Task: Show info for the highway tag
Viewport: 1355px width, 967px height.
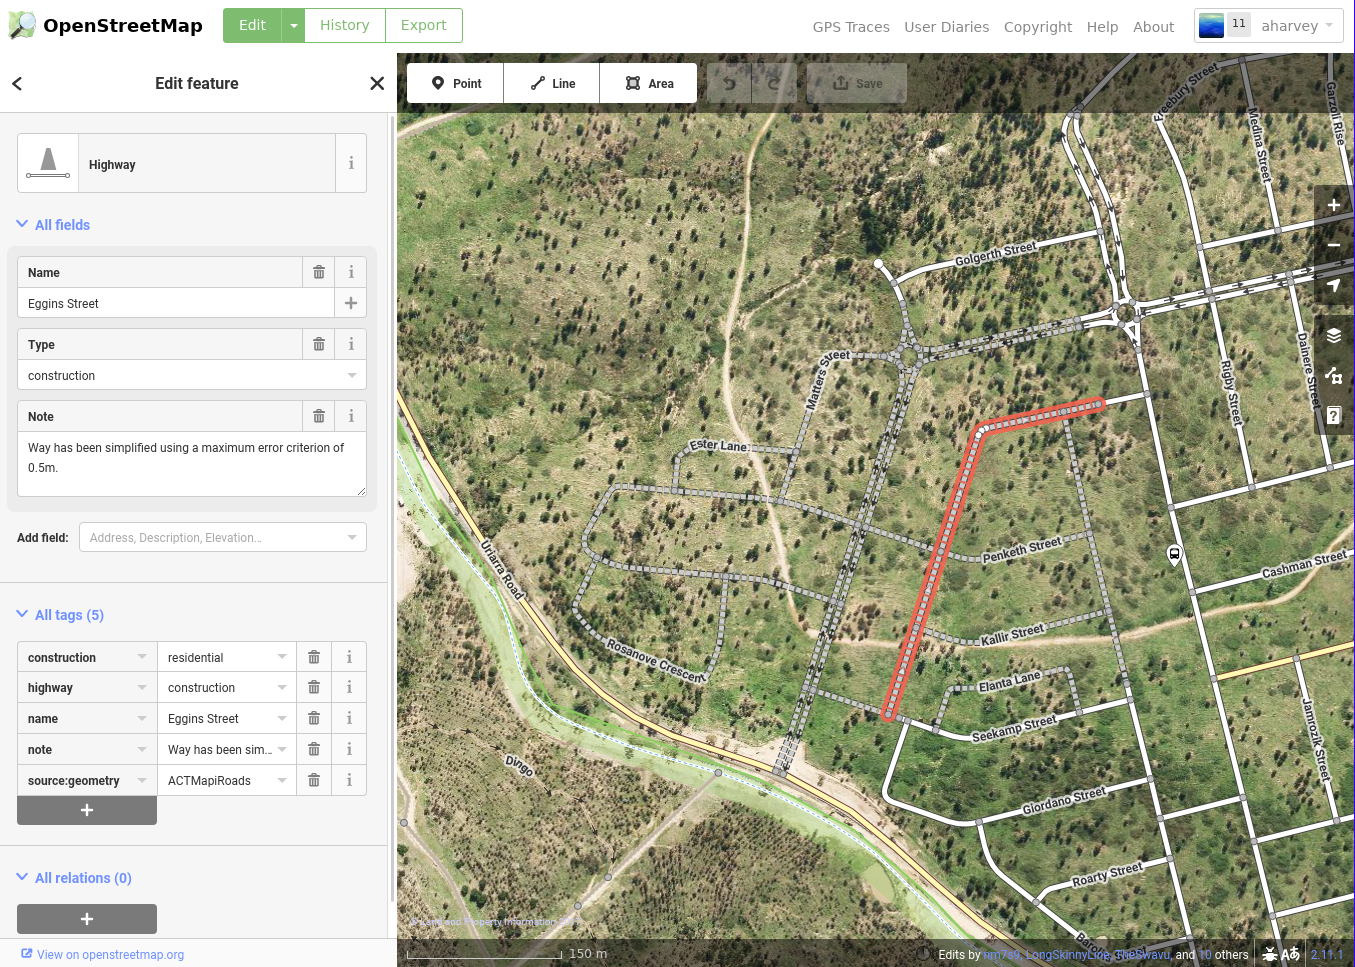Action: [349, 688]
